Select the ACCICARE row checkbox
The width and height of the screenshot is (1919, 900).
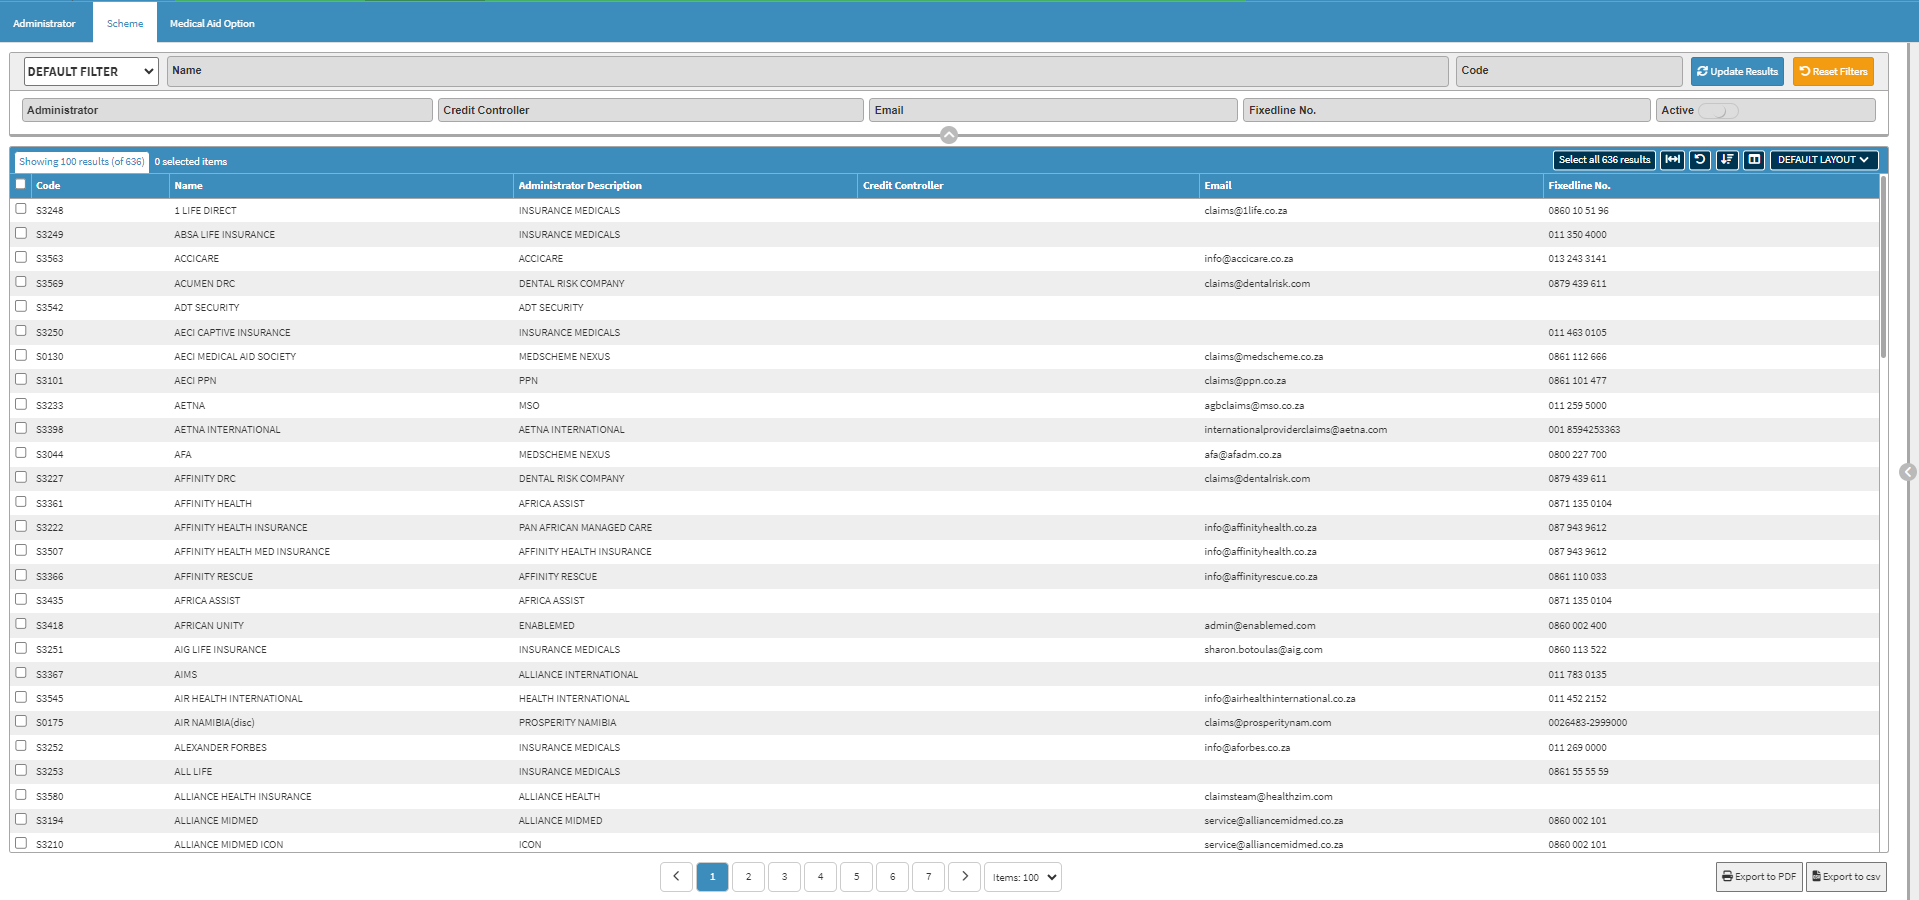(x=20, y=258)
